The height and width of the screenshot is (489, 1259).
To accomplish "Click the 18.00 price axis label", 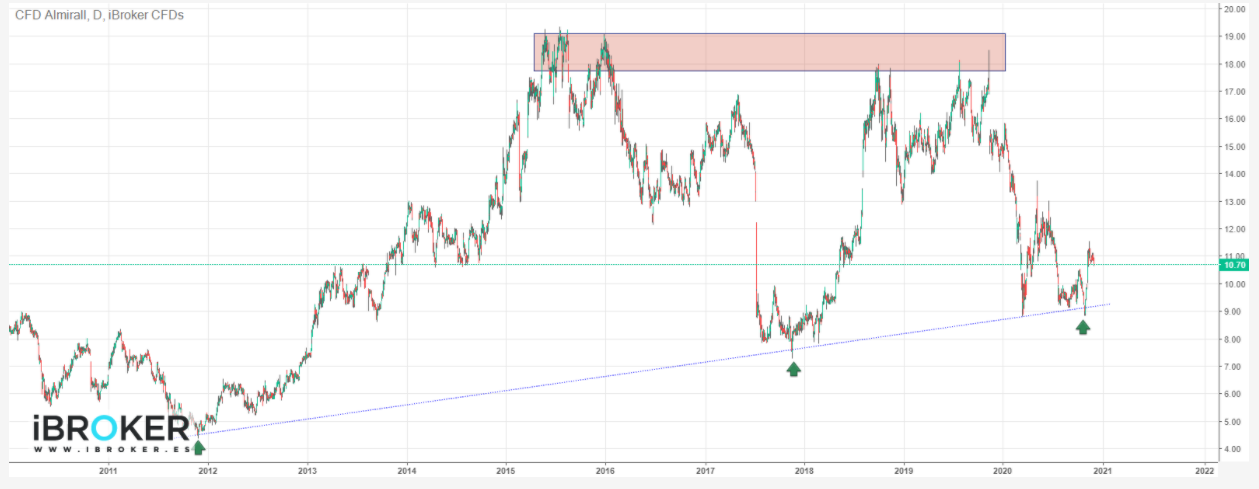I will pyautogui.click(x=1236, y=65).
